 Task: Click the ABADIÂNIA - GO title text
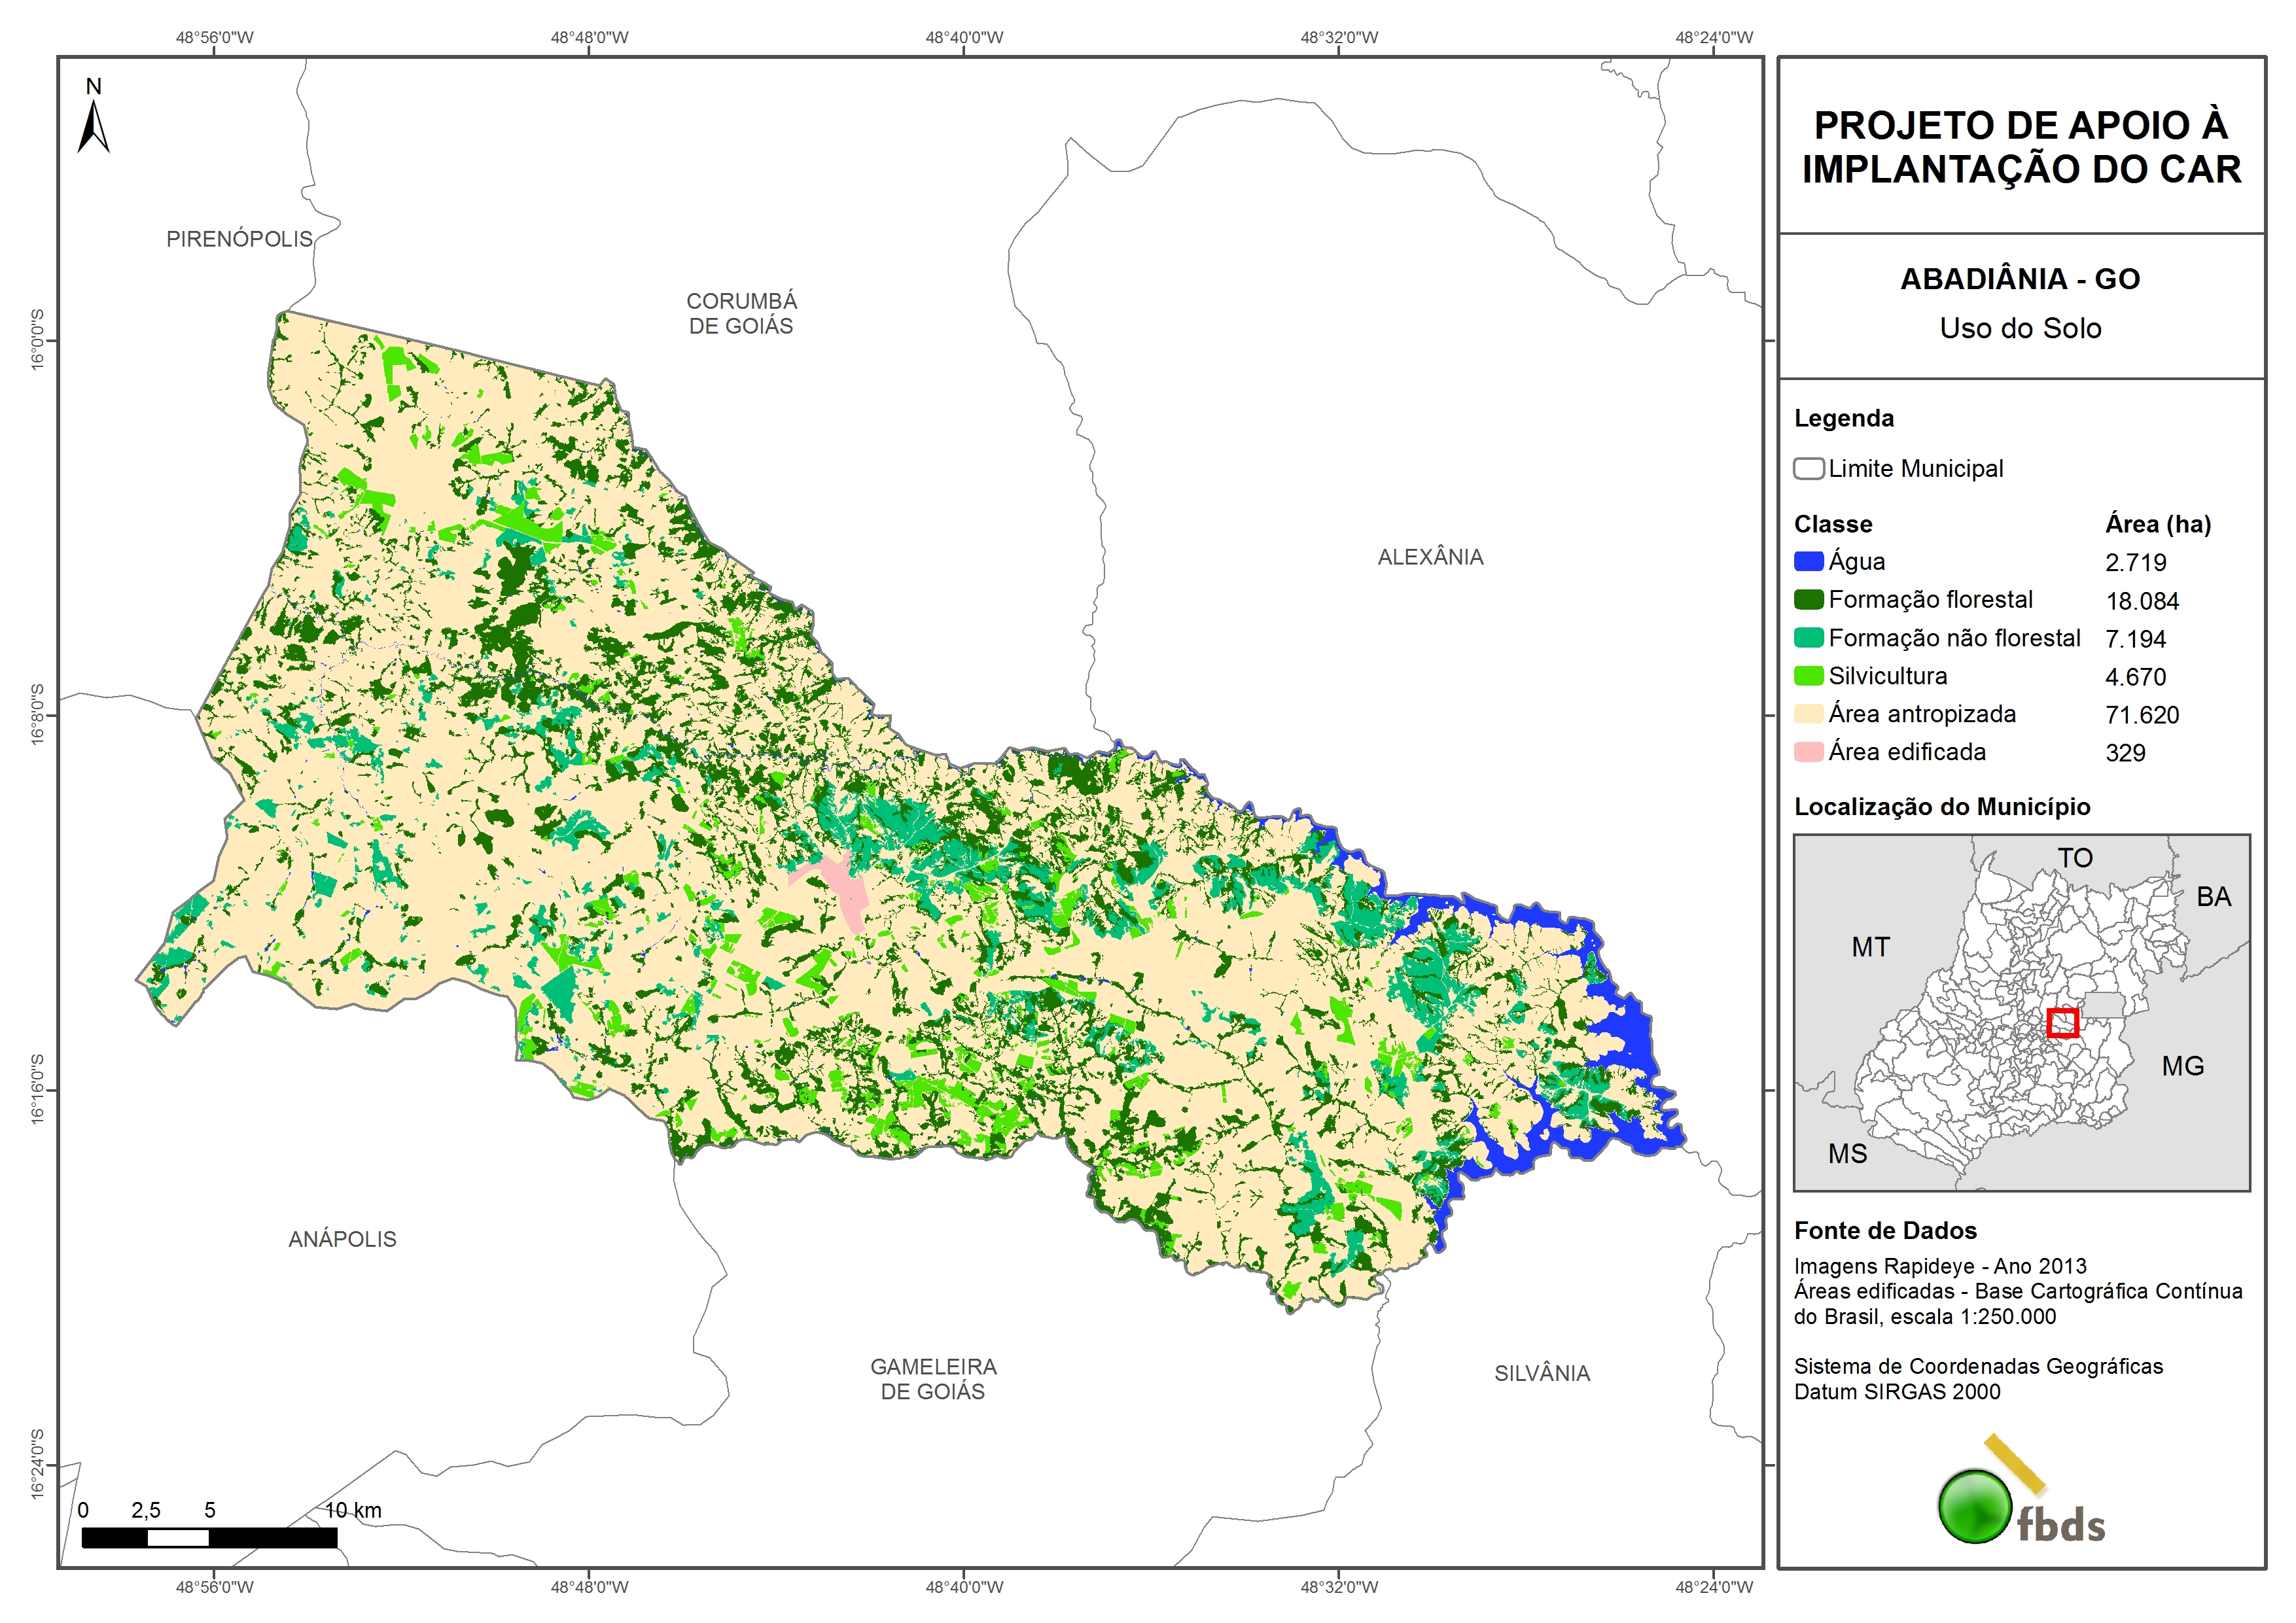[2020, 279]
